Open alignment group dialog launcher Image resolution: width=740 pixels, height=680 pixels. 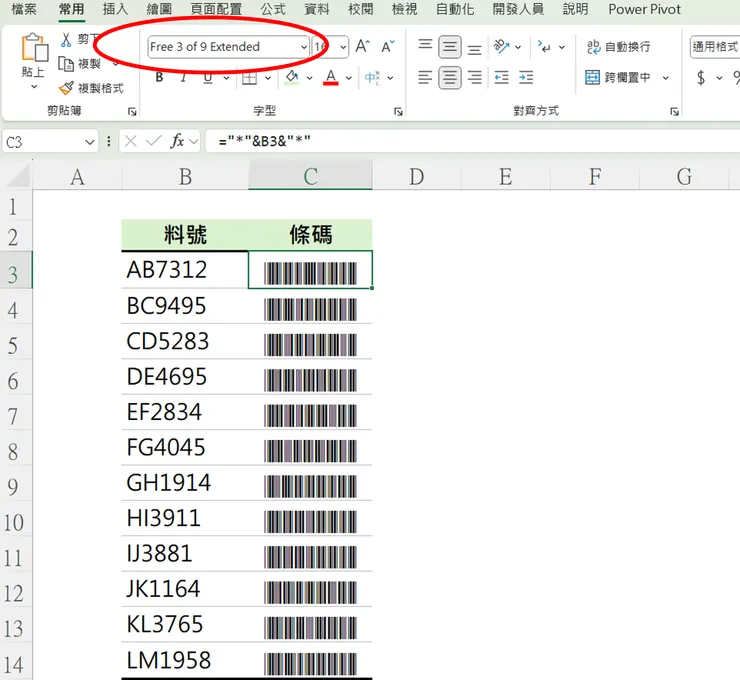coord(674,111)
